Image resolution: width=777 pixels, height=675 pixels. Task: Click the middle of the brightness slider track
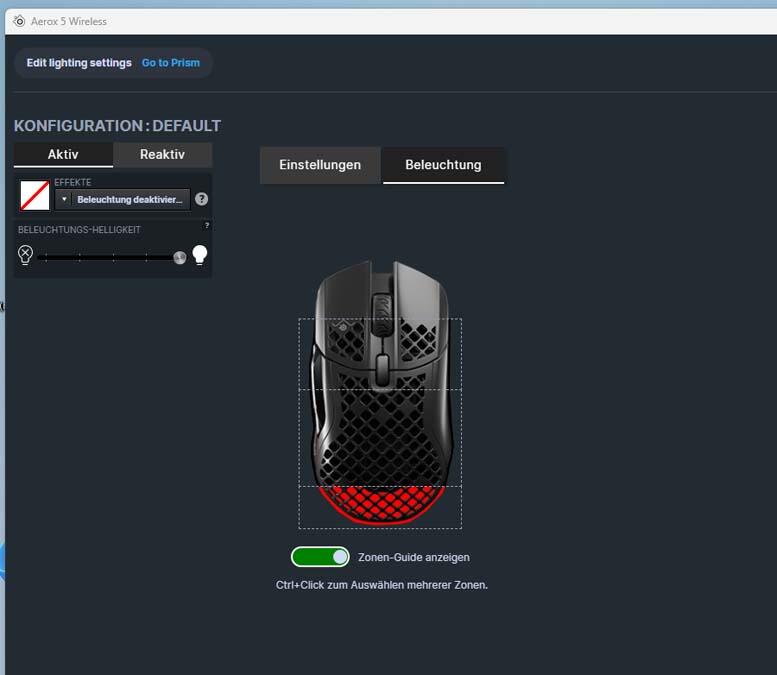112,257
